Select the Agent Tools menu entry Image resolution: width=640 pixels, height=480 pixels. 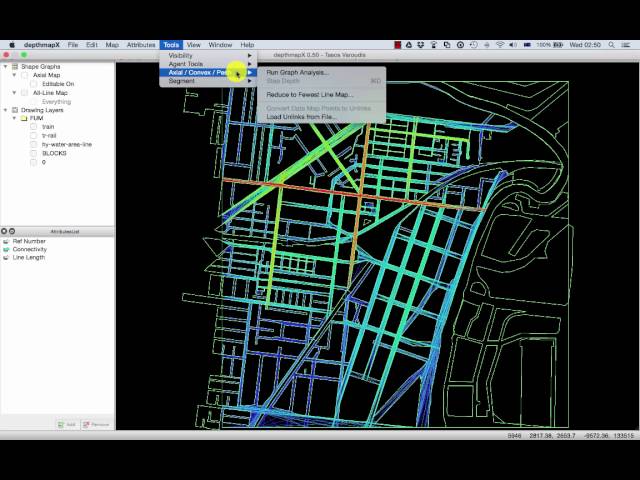pyautogui.click(x=208, y=64)
